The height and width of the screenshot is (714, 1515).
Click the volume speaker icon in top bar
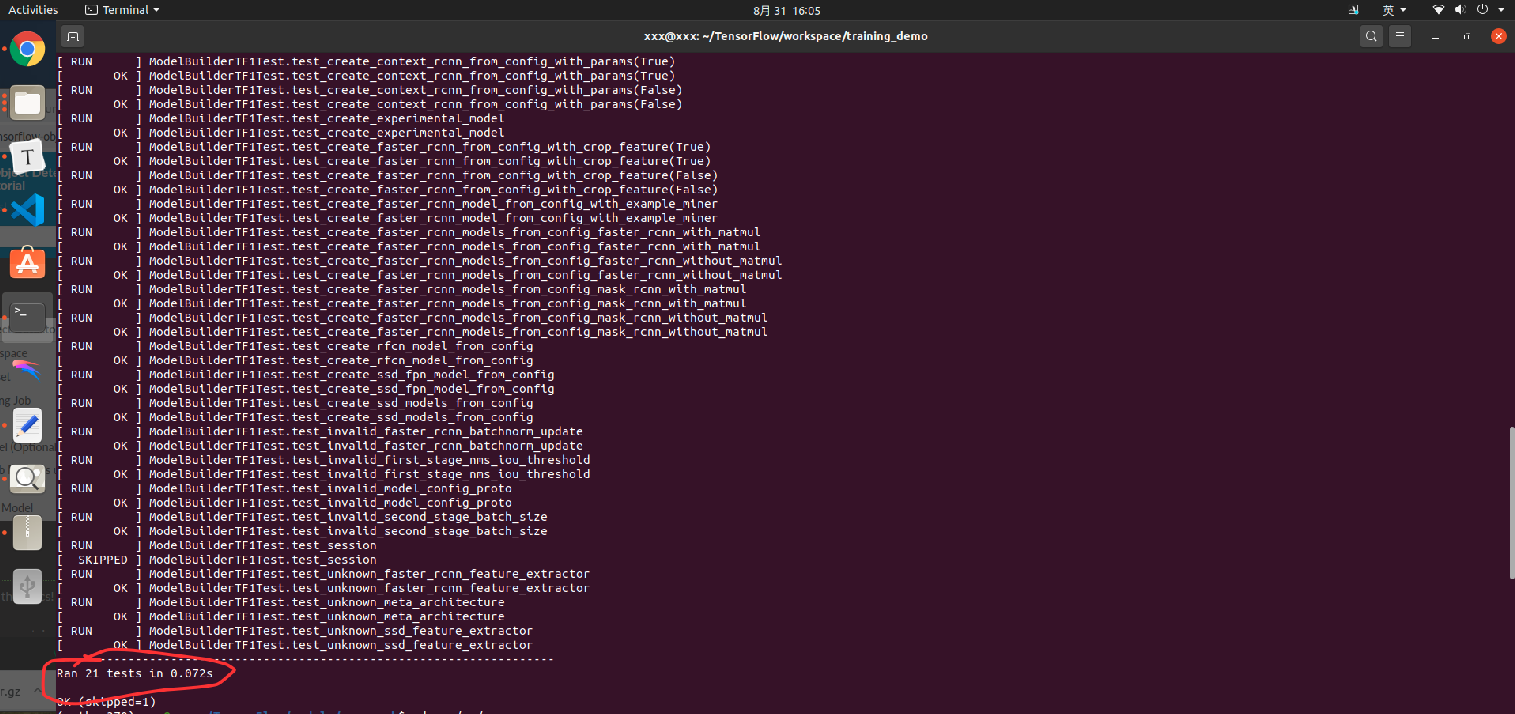1461,10
